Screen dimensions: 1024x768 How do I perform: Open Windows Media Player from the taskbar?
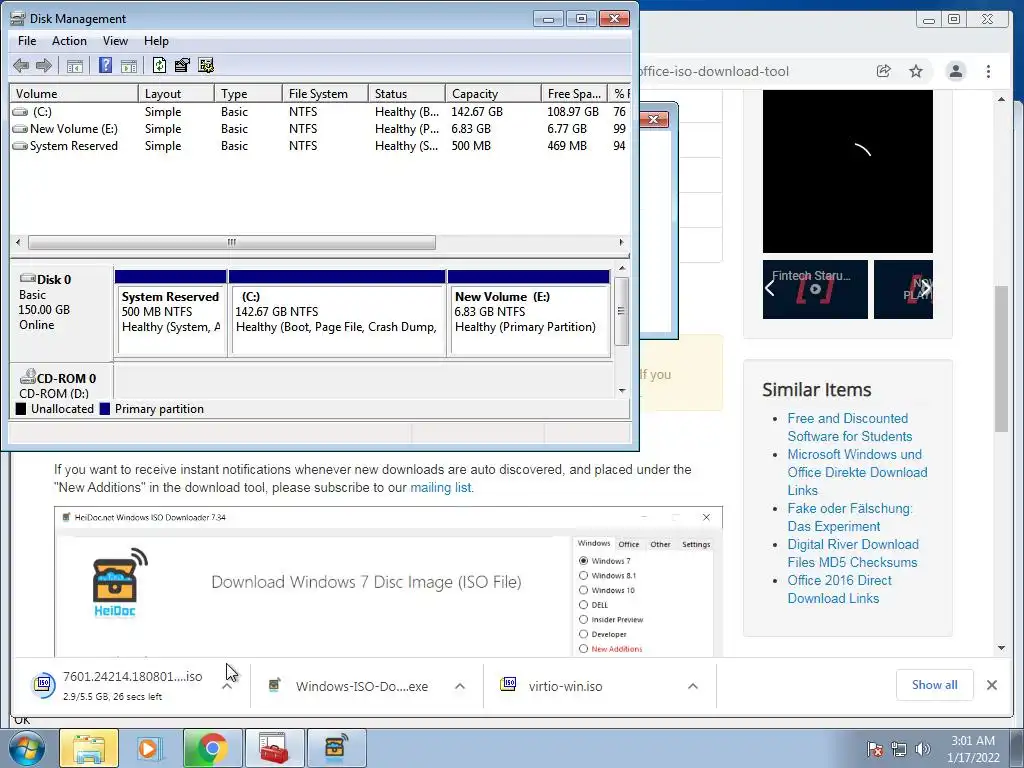coord(150,748)
